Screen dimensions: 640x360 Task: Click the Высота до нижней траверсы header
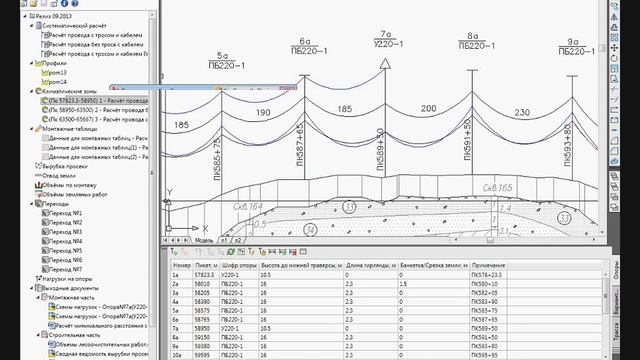pyautogui.click(x=301, y=266)
